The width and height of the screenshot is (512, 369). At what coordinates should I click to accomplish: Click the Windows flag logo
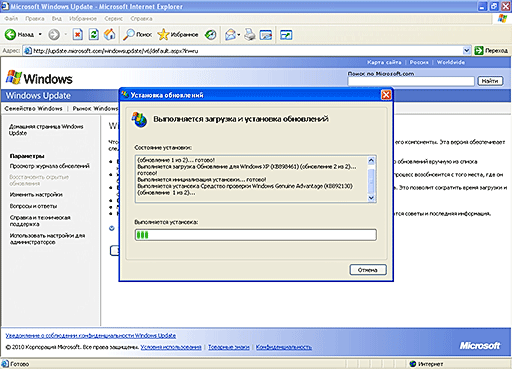pyautogui.click(x=14, y=77)
